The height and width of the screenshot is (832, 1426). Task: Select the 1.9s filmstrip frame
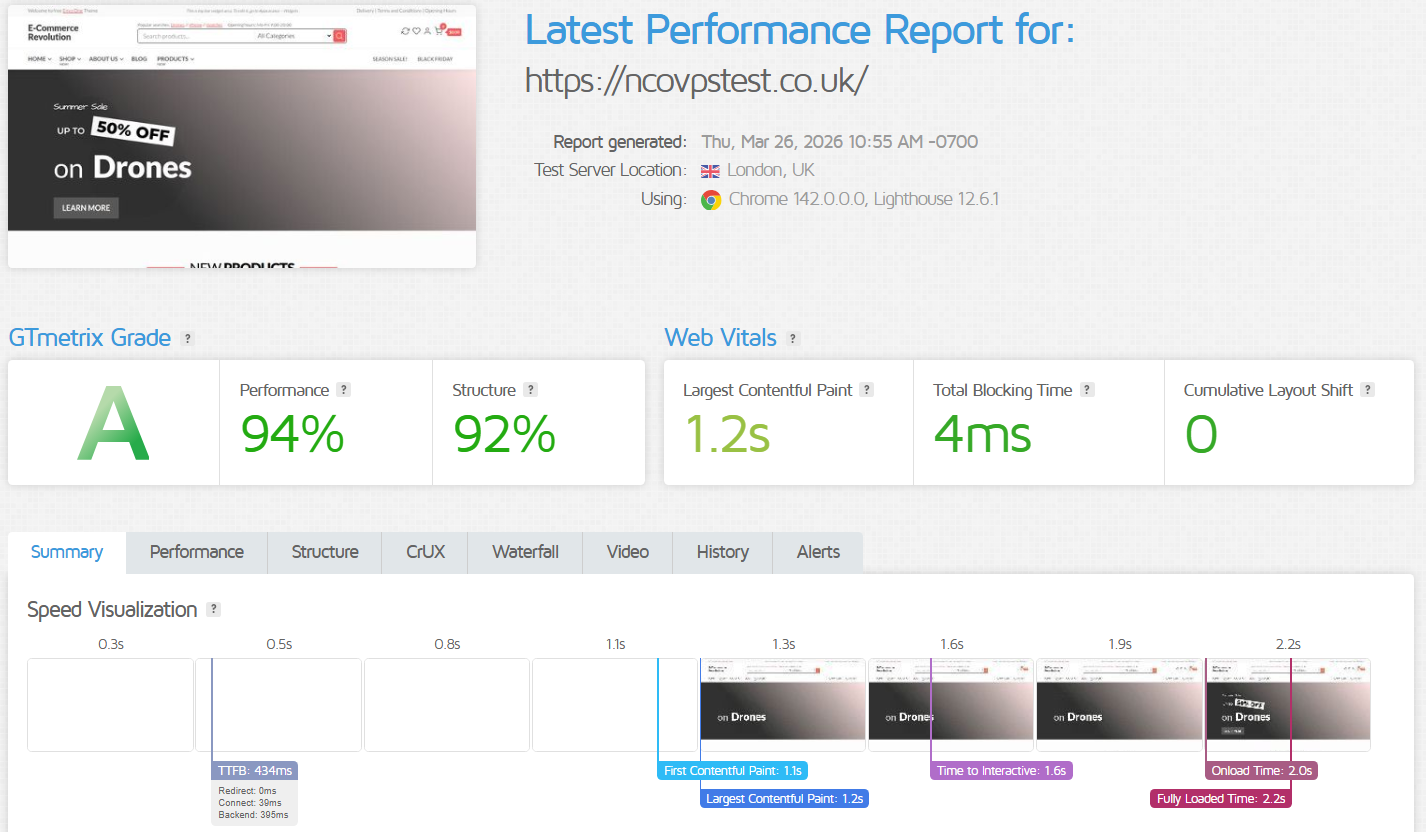click(x=1119, y=704)
